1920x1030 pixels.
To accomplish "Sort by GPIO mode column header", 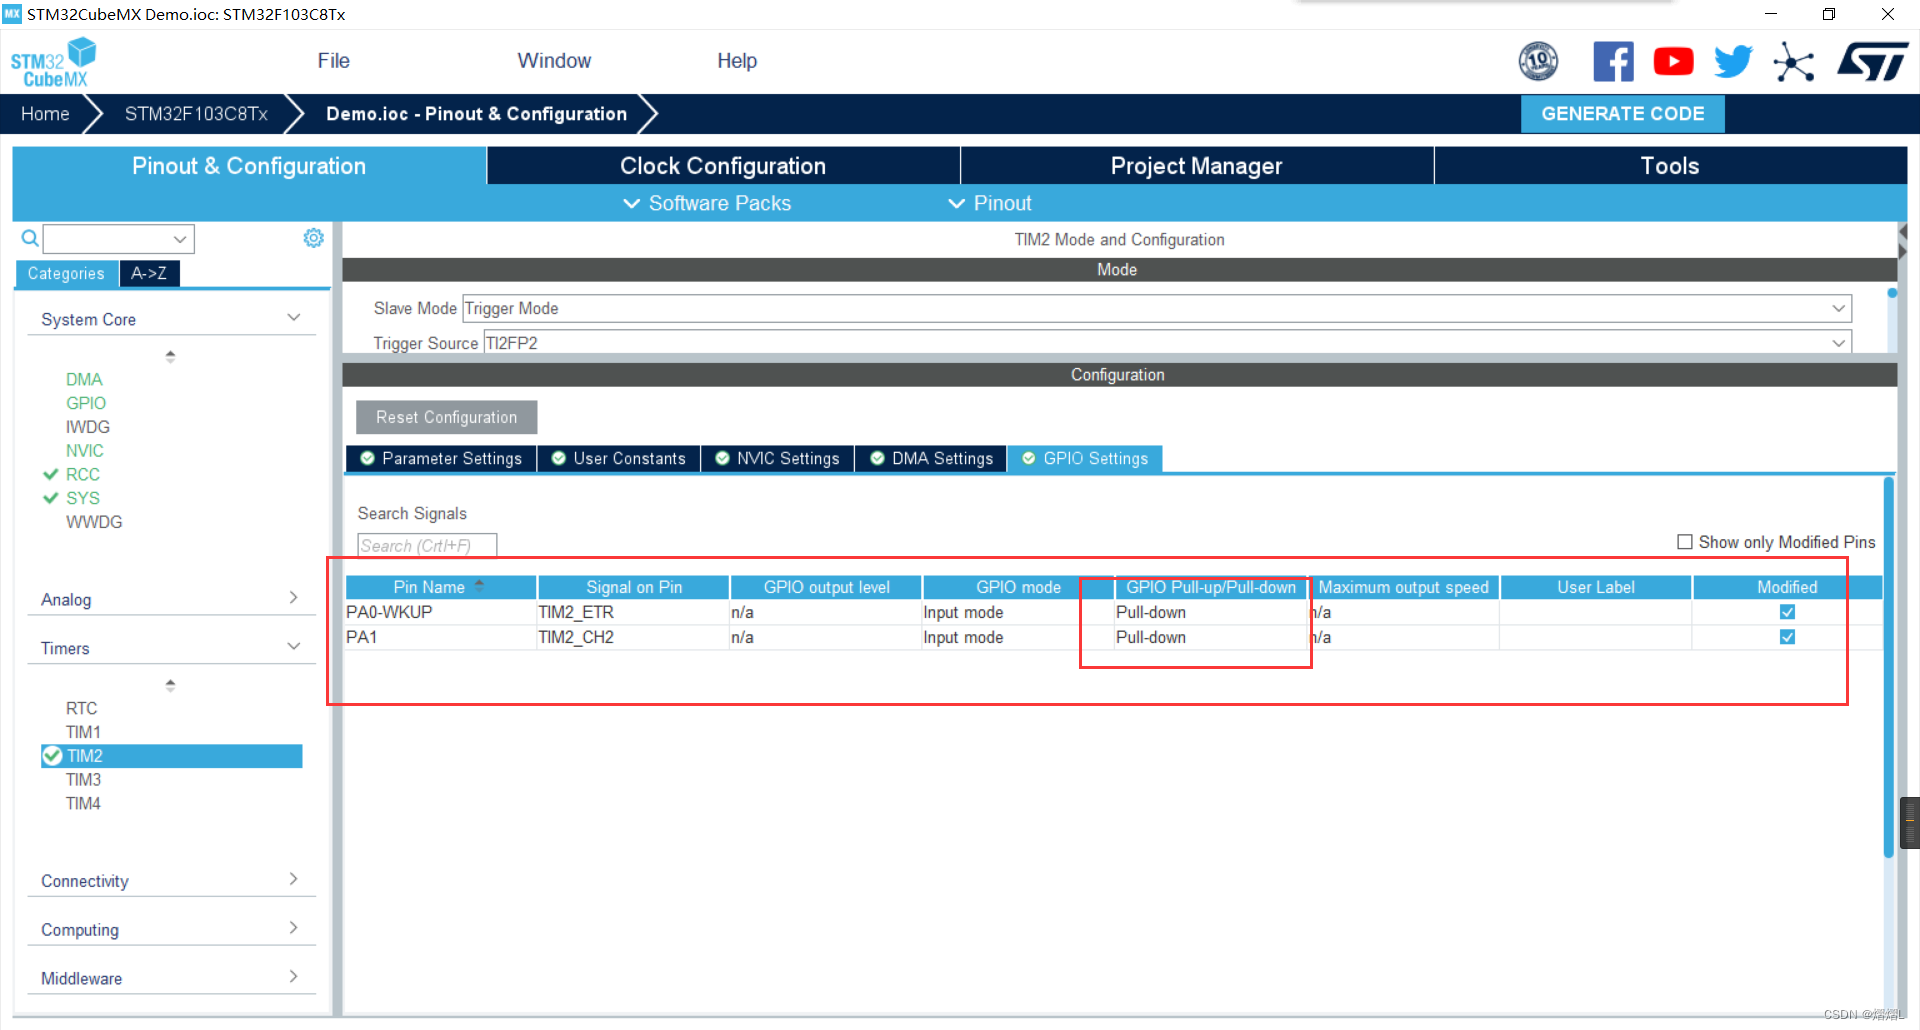I will (x=1018, y=587).
